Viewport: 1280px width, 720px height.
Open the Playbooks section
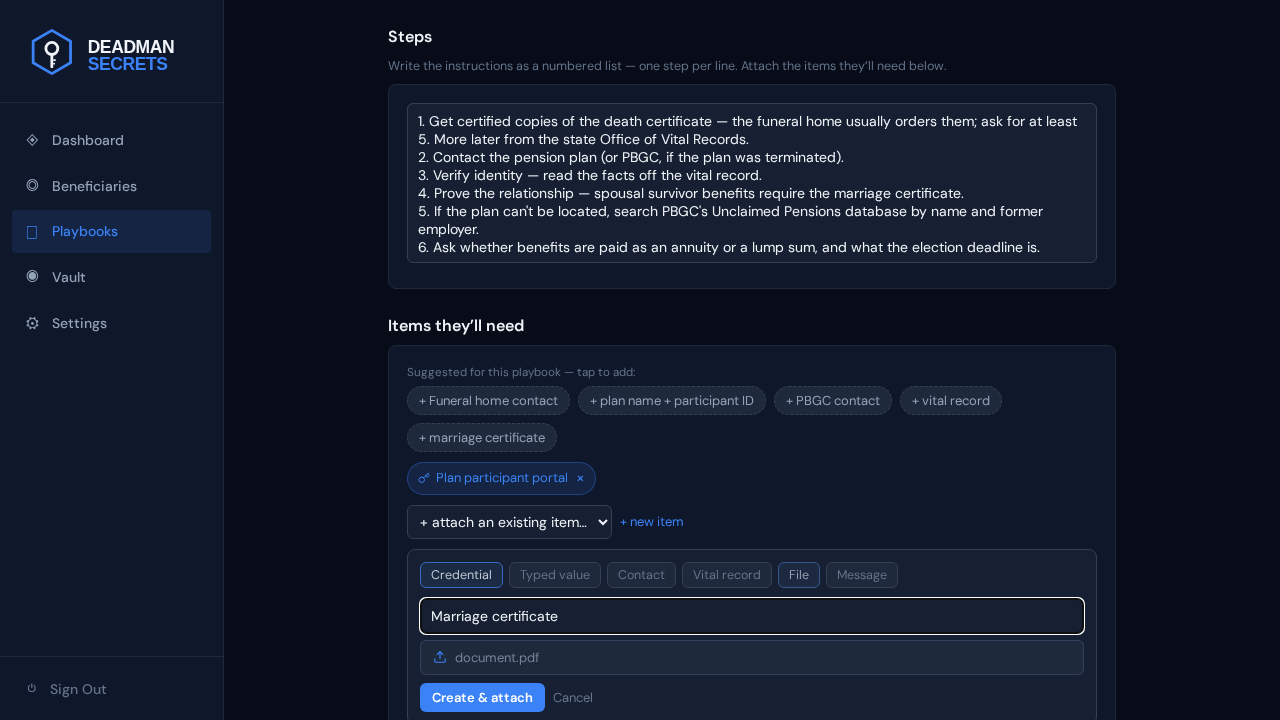(111, 231)
